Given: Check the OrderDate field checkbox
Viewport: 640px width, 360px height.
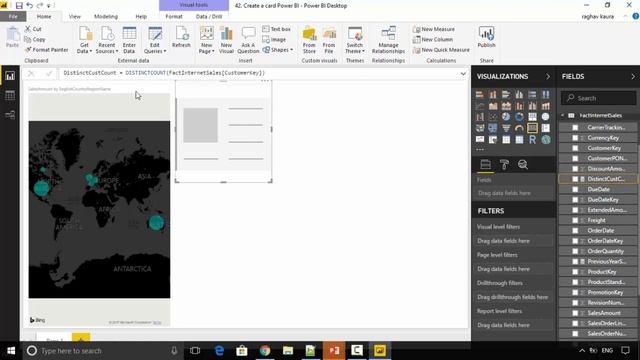Looking at the screenshot, I should click(575, 231).
